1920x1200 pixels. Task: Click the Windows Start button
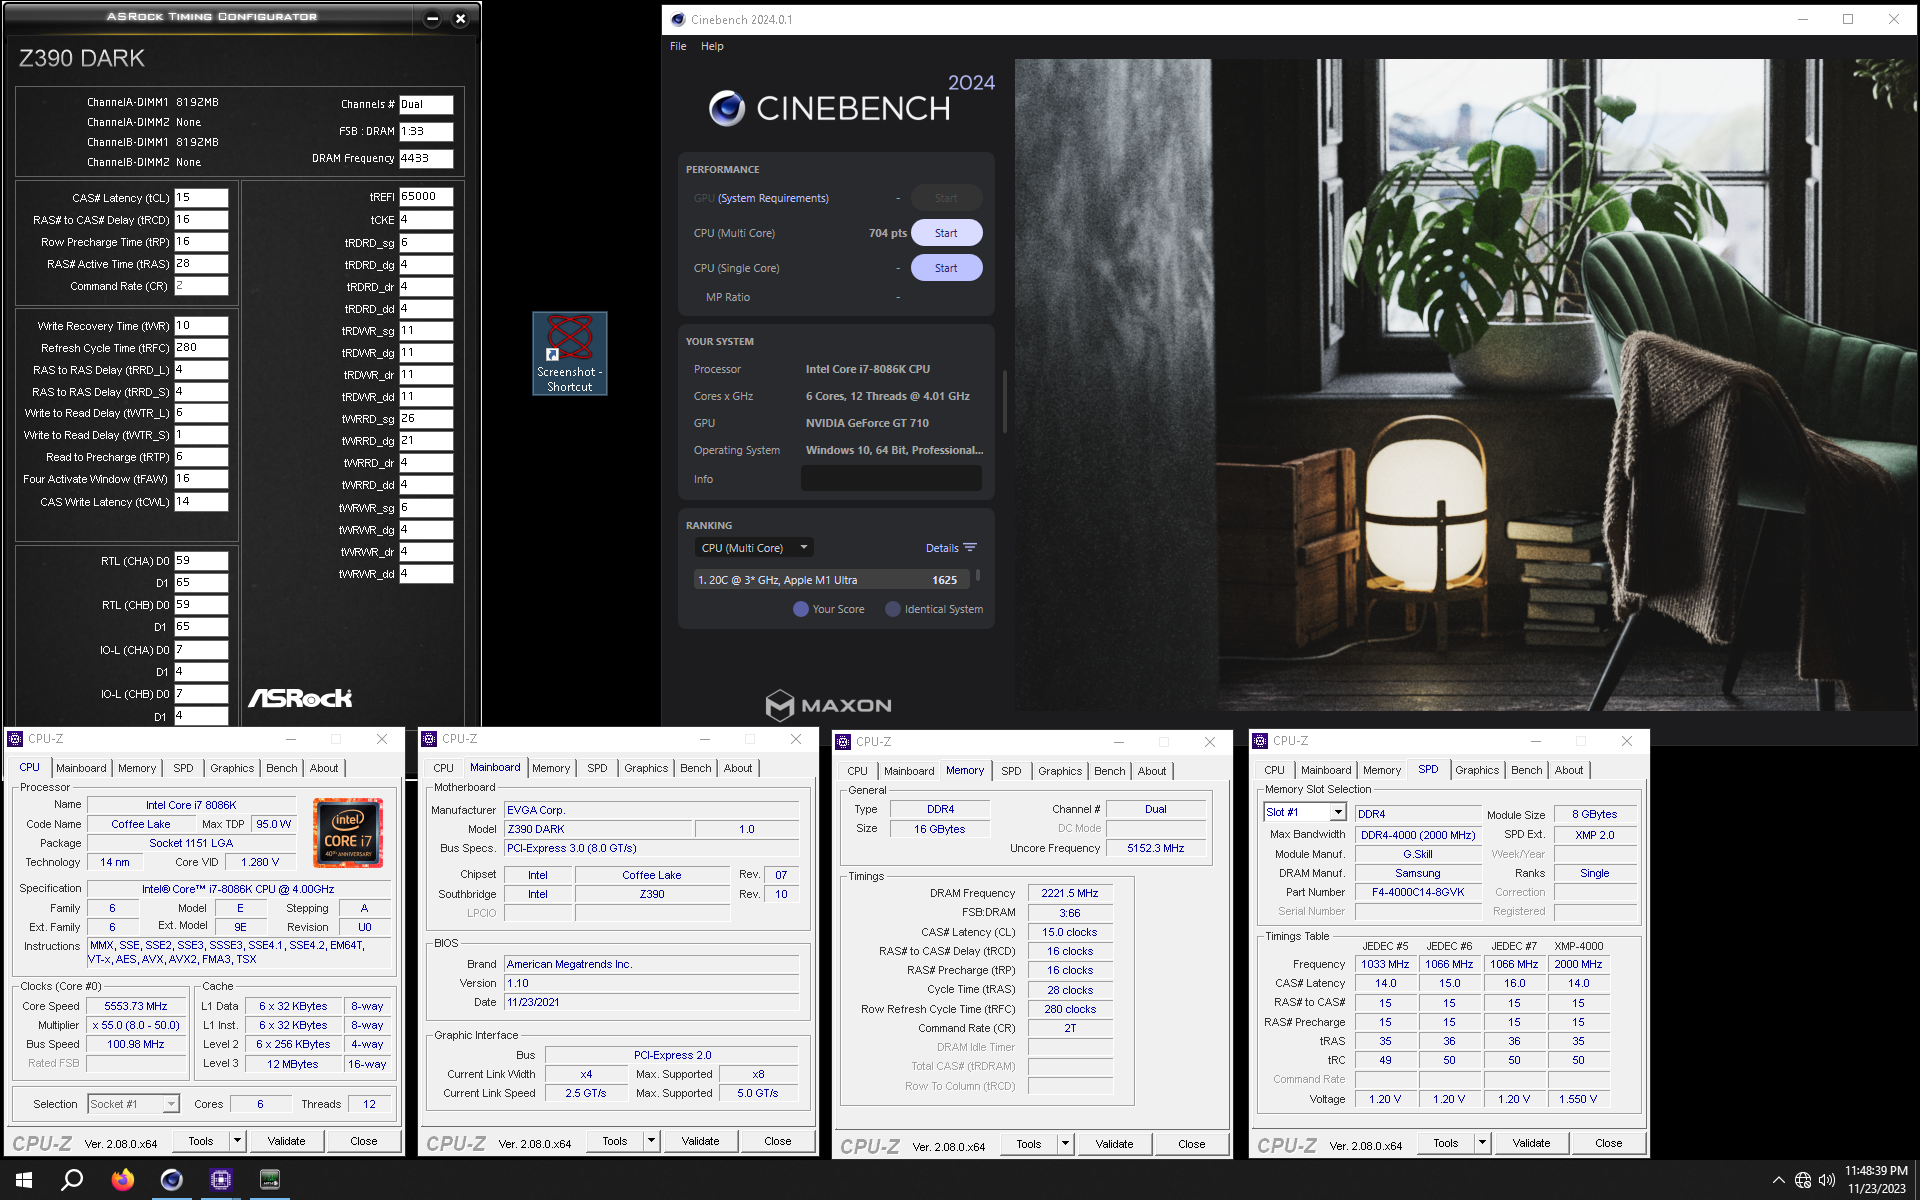coord(24,1180)
